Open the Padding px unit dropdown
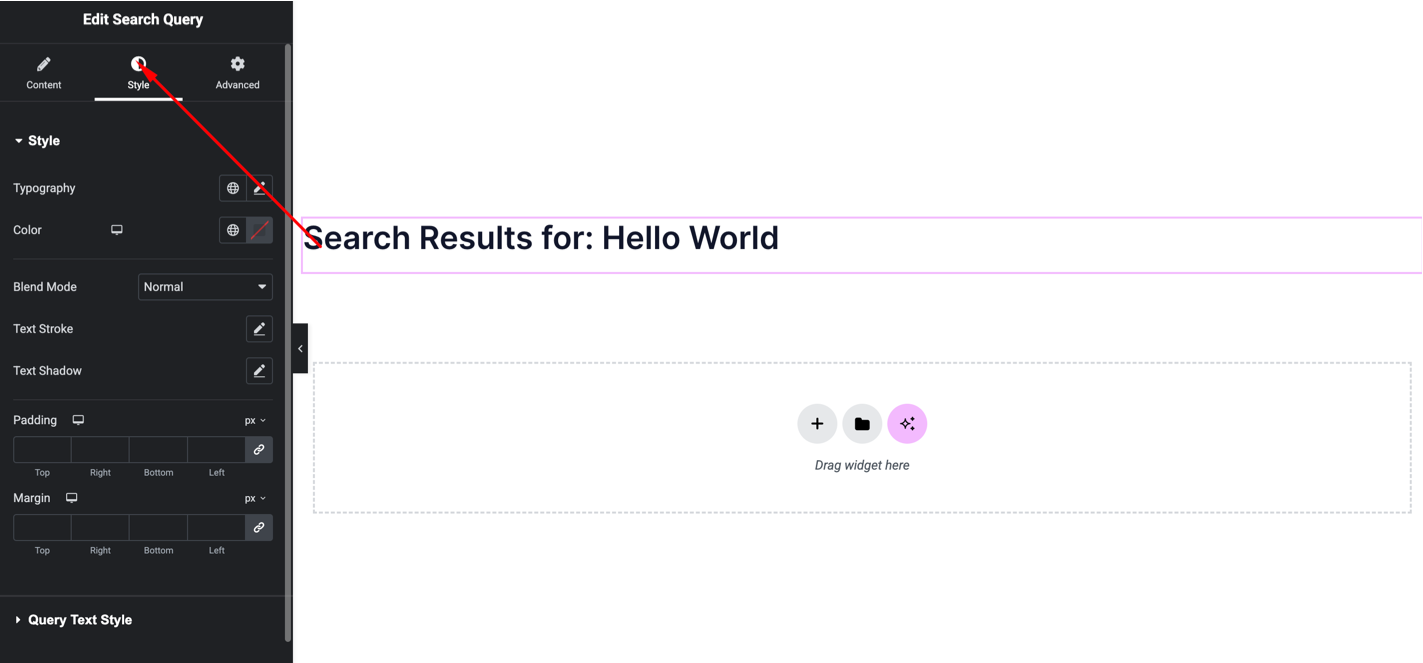Image resolution: width=1423 pixels, height=663 pixels. tap(255, 421)
